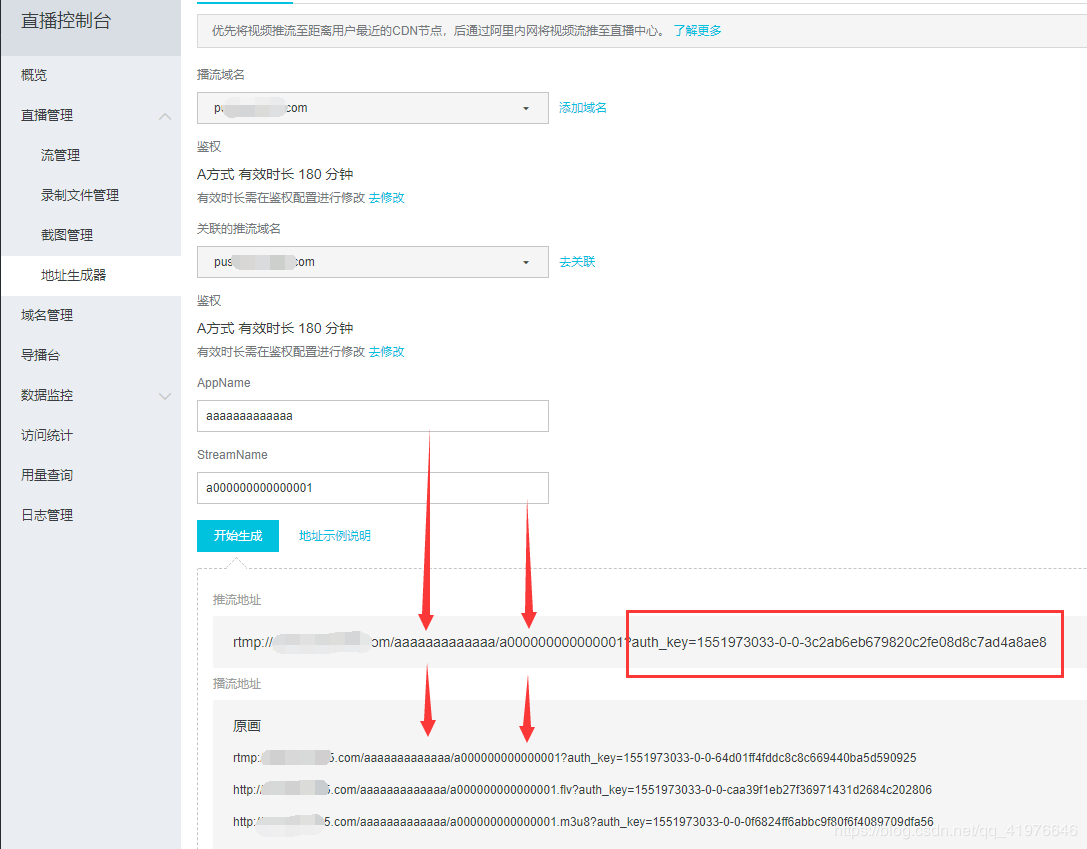Open 概览 in the sidebar
Screen dimensions: 1087x849
point(34,75)
